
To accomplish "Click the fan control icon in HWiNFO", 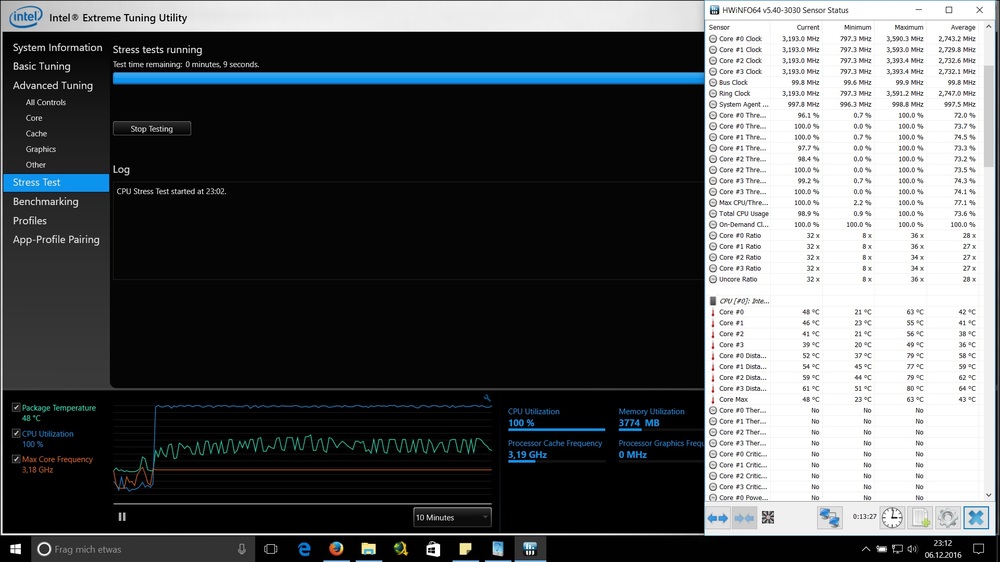I will click(x=768, y=517).
